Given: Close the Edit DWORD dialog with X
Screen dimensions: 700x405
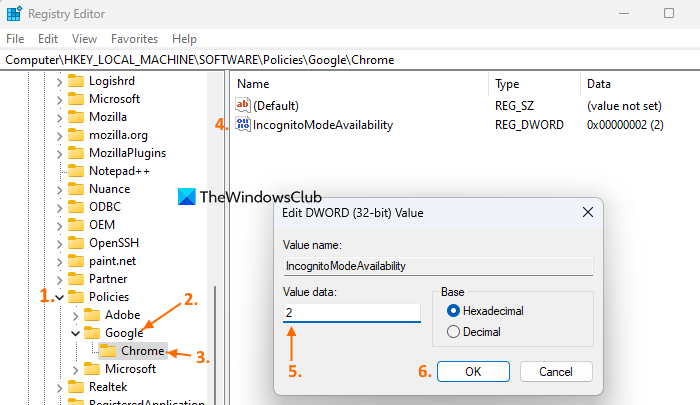Looking at the screenshot, I should [x=588, y=212].
